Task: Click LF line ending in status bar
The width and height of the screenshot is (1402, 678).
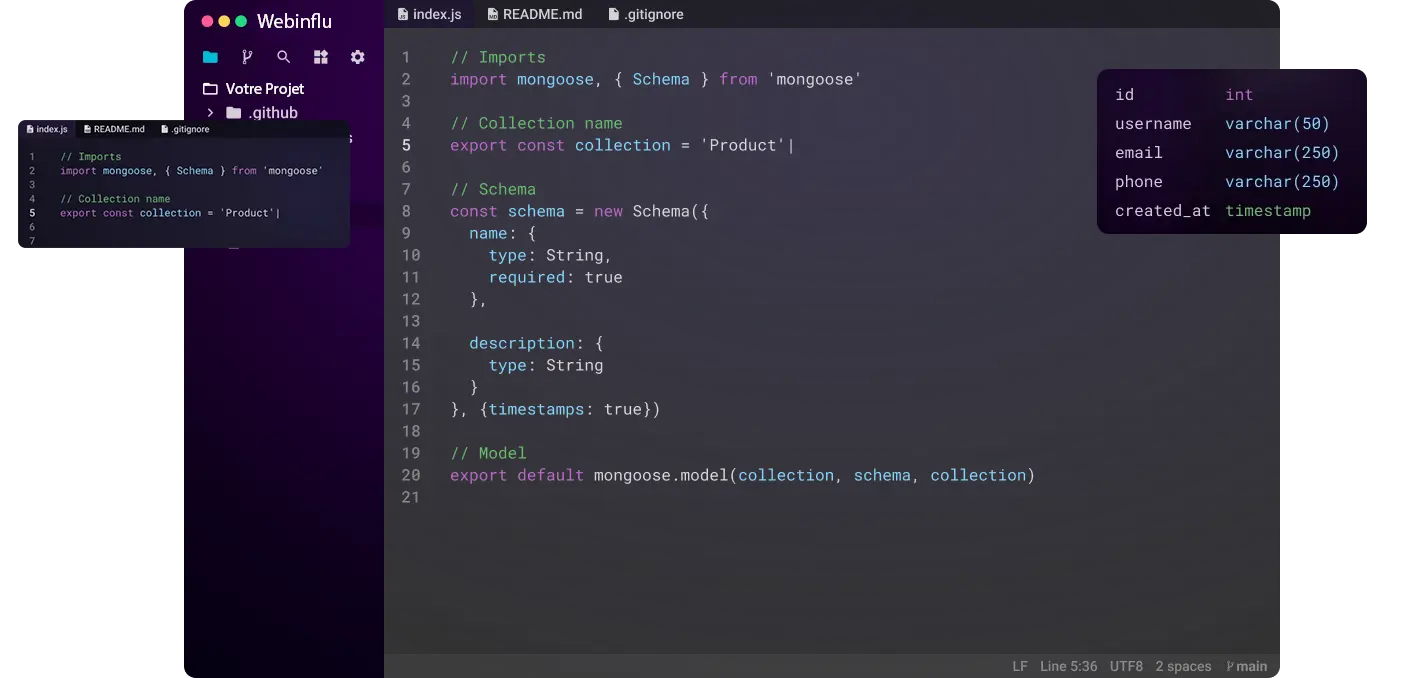Action: point(1020,666)
